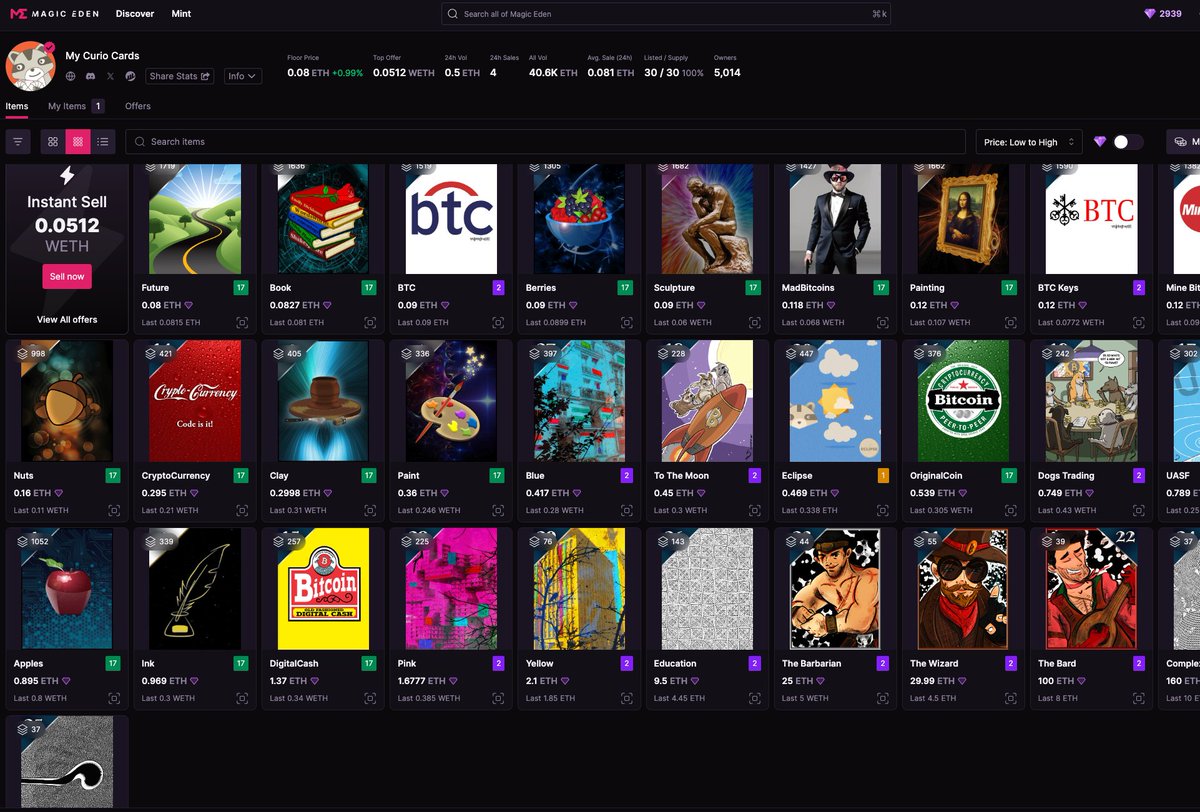Click the quick-view icon on Berries card
Image resolution: width=1200 pixels, height=812 pixels.
[x=627, y=323]
